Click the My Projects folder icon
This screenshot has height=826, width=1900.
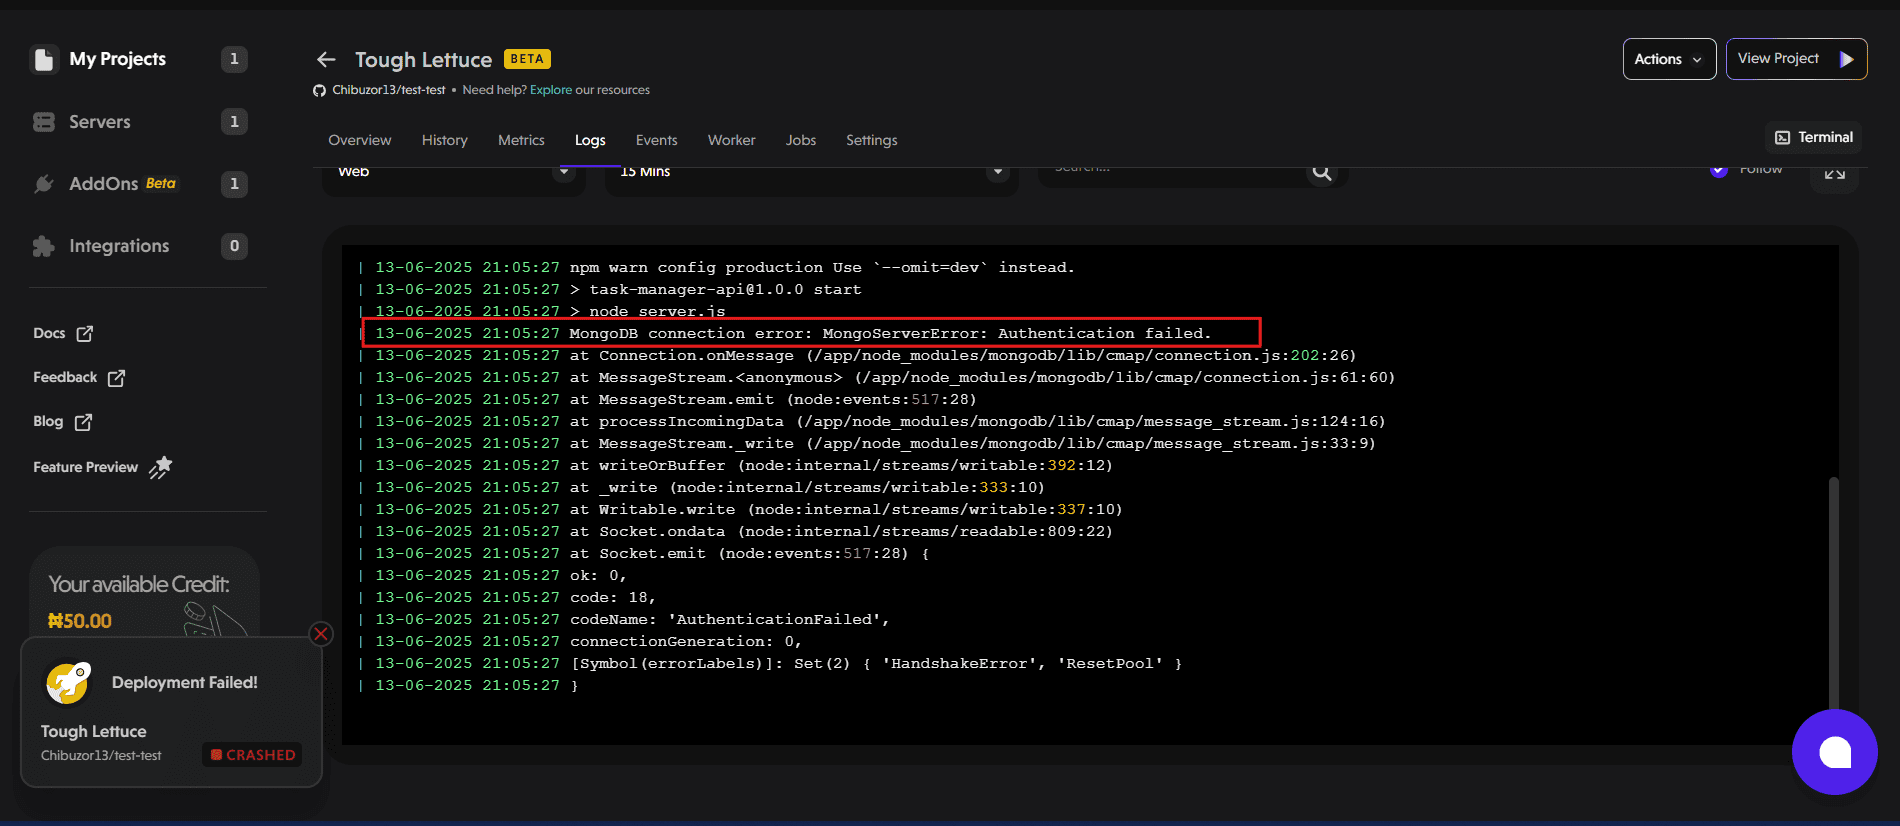pos(44,60)
